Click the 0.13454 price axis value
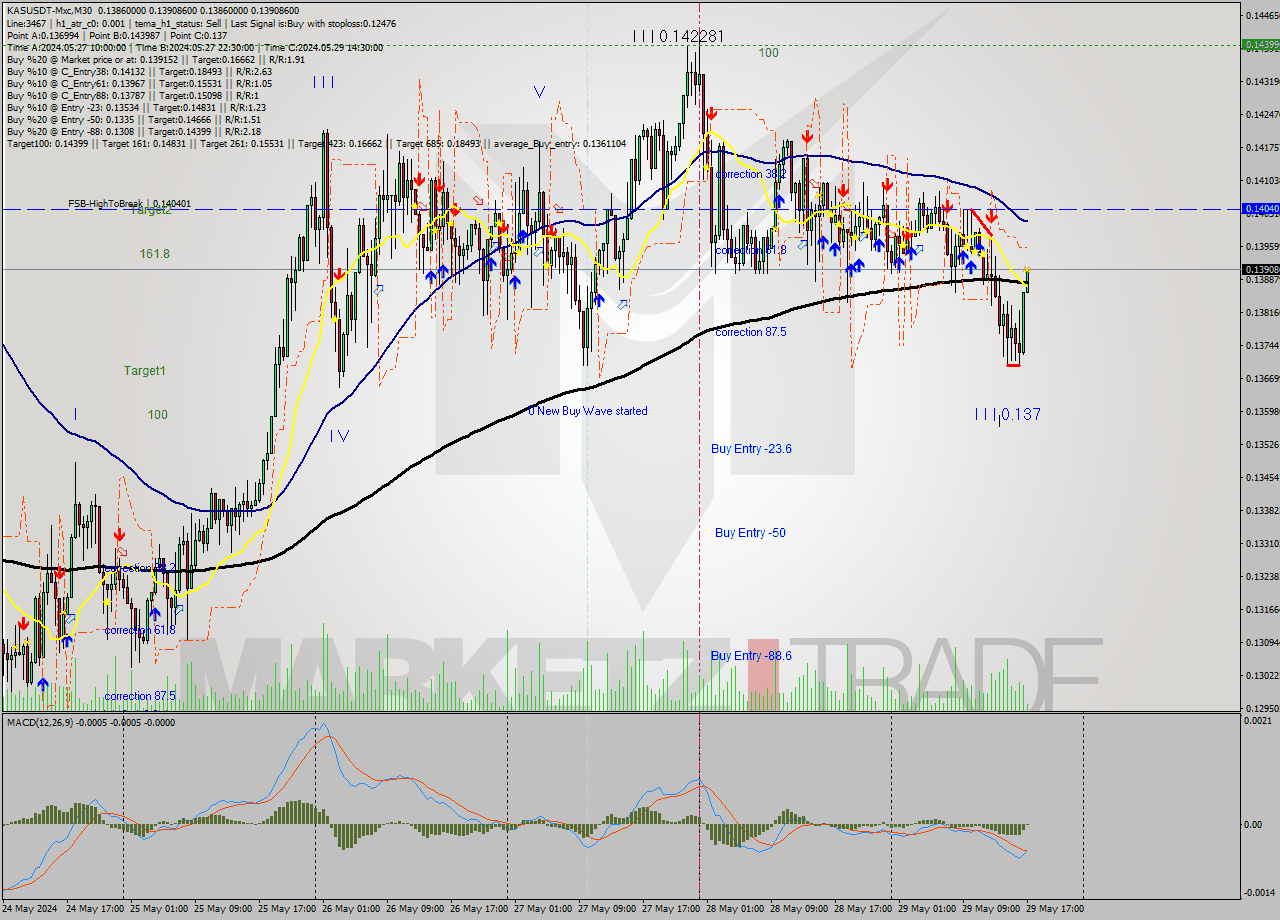This screenshot has width=1280, height=920. [x=1261, y=477]
